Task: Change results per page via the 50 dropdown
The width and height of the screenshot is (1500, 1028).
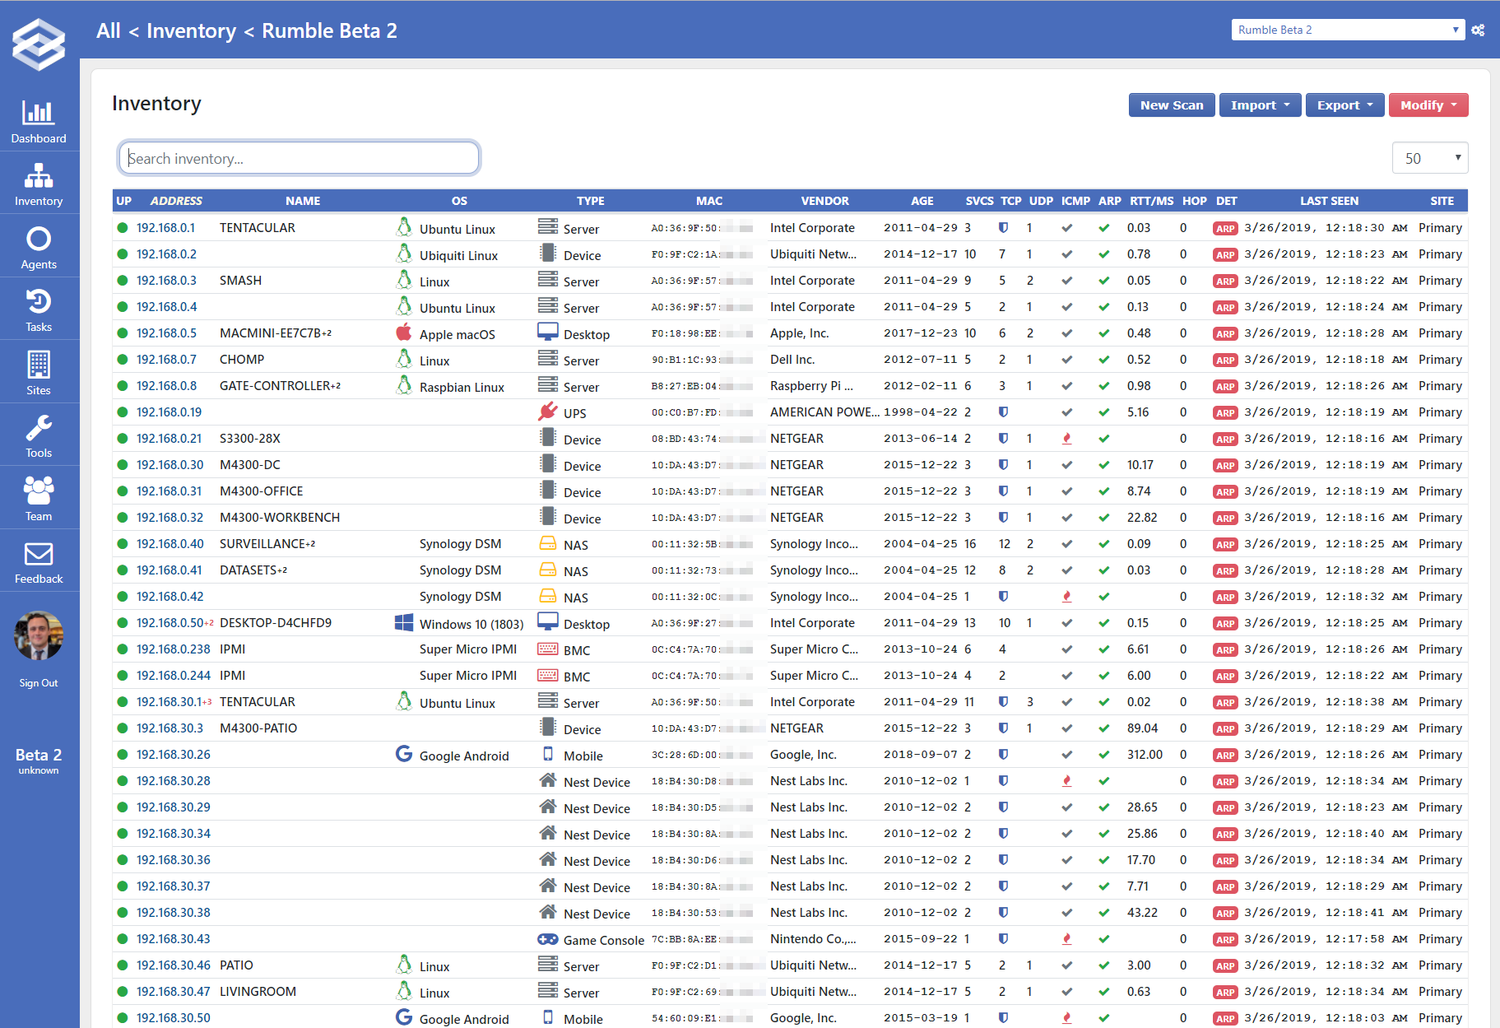Action: 1430,157
